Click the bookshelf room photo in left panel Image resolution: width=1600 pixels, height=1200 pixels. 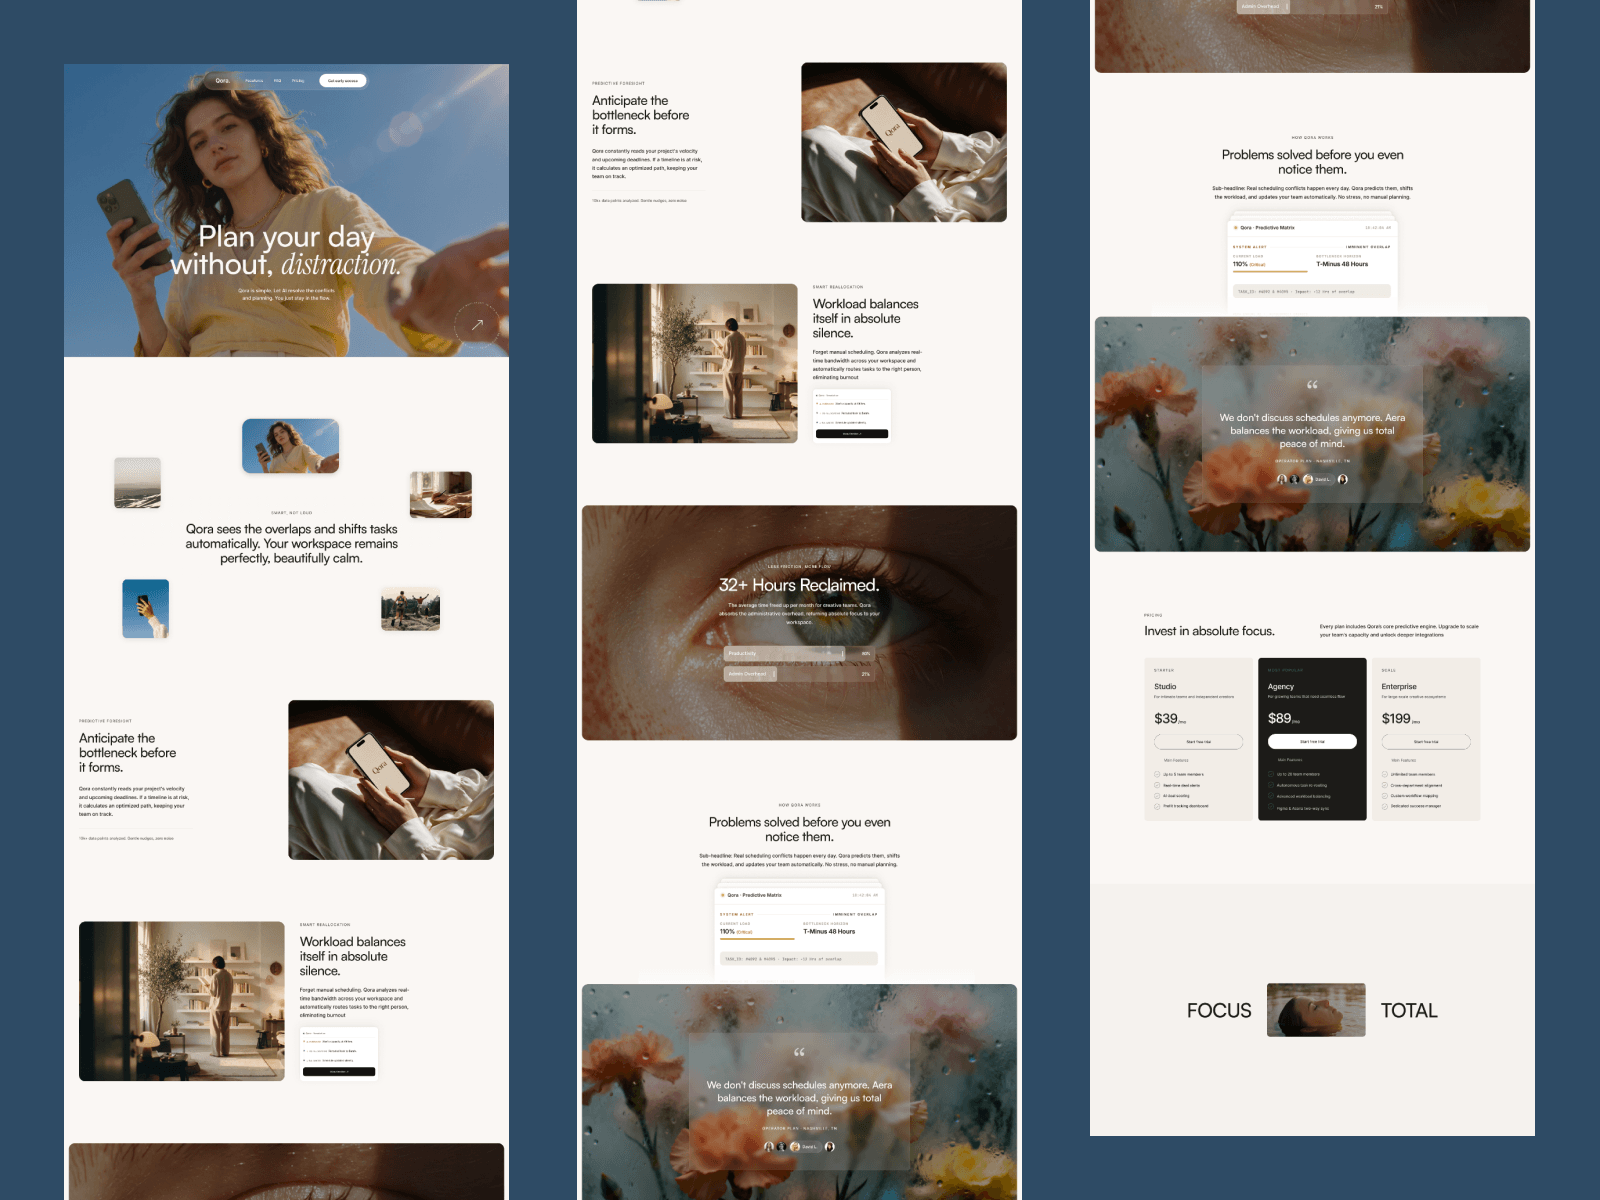[x=182, y=1001]
